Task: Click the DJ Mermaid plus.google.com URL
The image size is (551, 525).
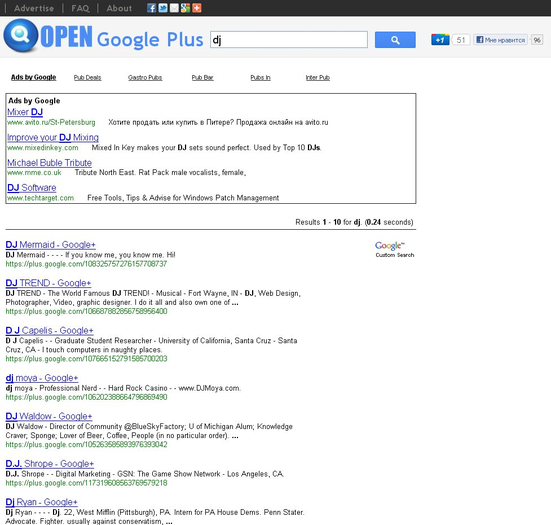Action: coord(86,264)
